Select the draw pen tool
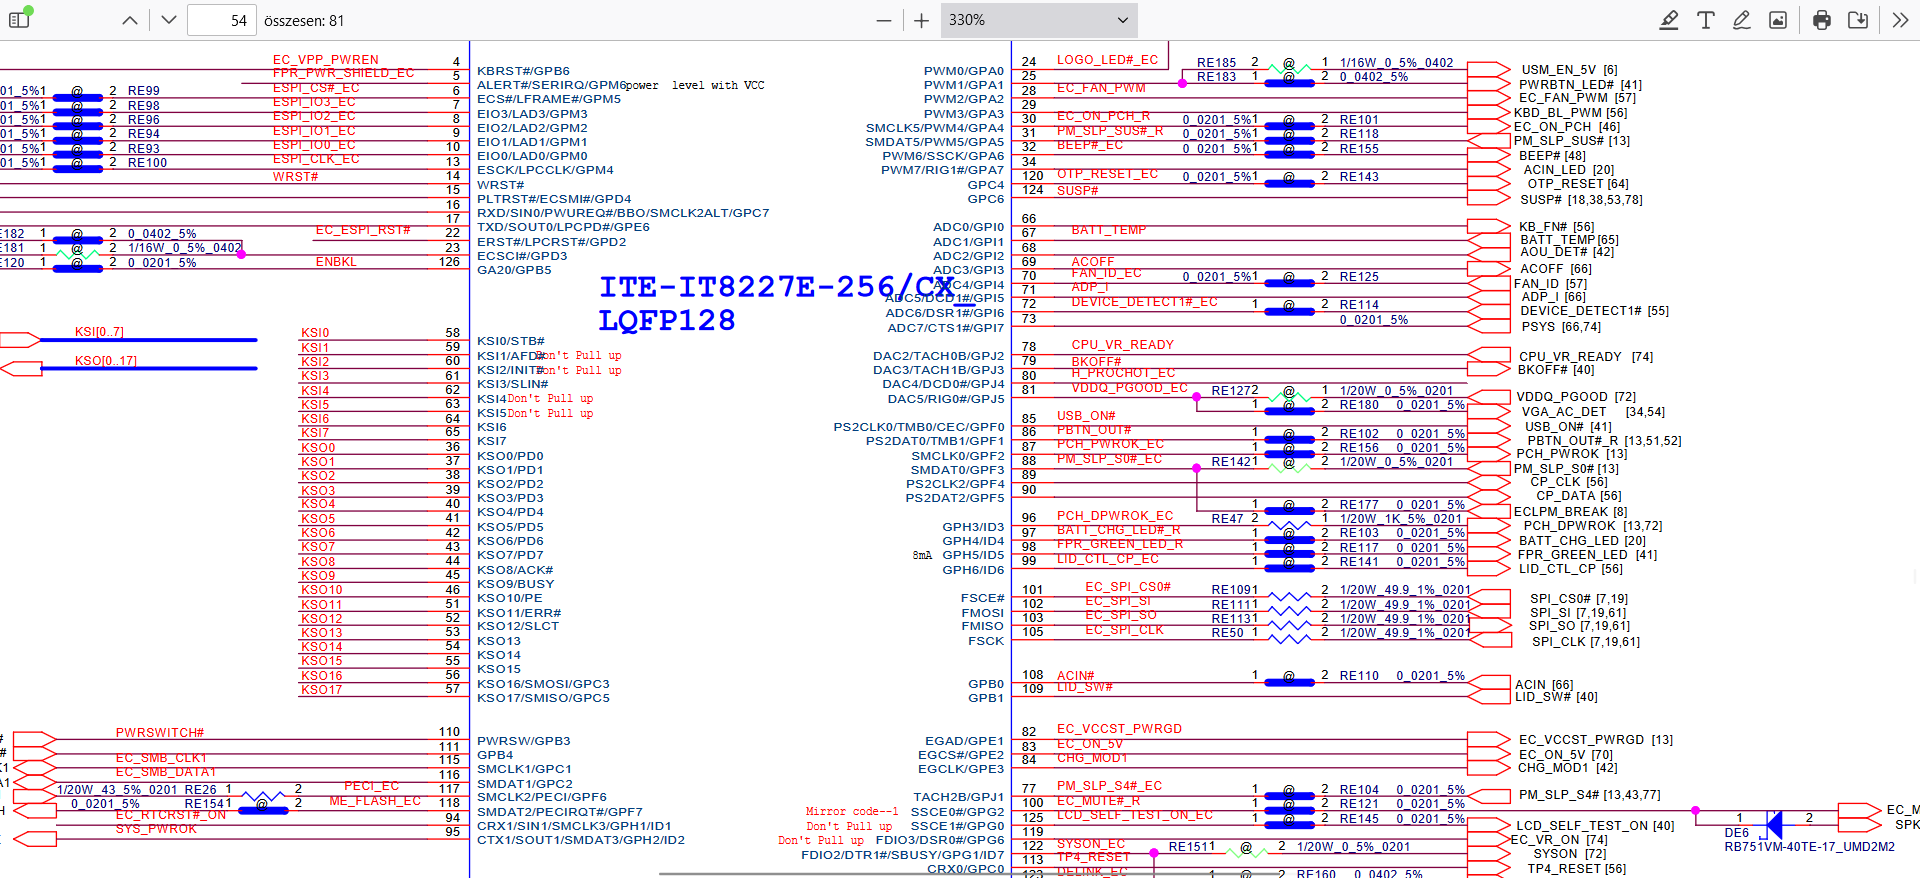1920x878 pixels. point(1742,20)
